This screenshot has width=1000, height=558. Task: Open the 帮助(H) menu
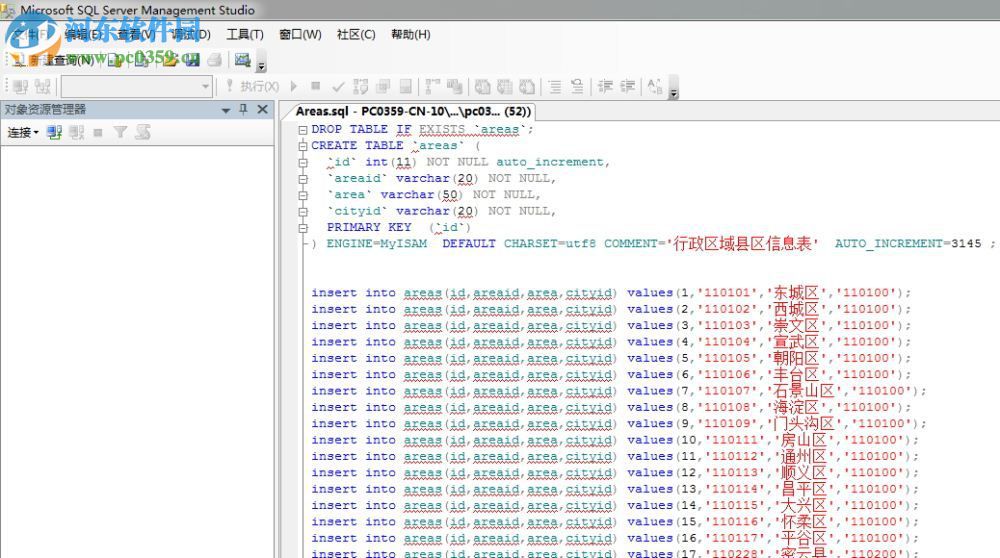click(411, 34)
